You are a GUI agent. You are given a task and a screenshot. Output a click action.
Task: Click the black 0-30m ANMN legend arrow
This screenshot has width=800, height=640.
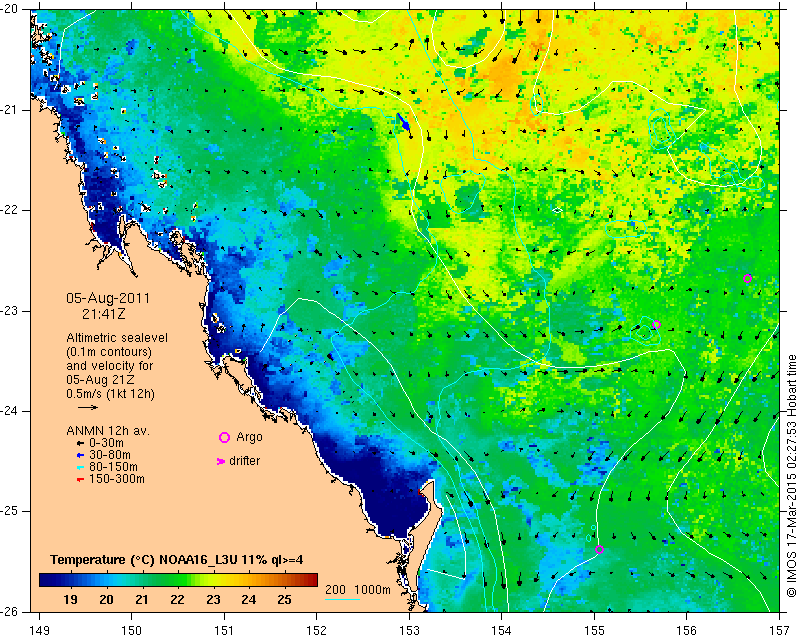point(80,444)
